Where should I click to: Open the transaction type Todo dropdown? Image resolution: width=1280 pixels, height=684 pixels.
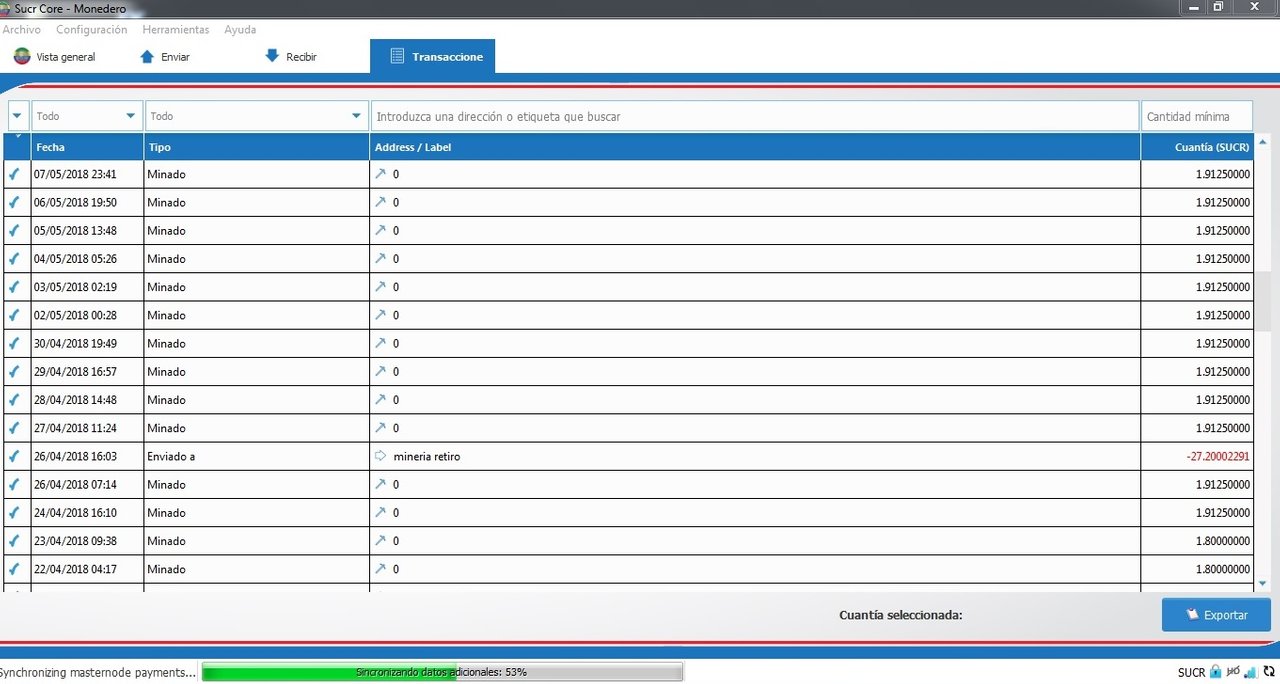pos(256,116)
